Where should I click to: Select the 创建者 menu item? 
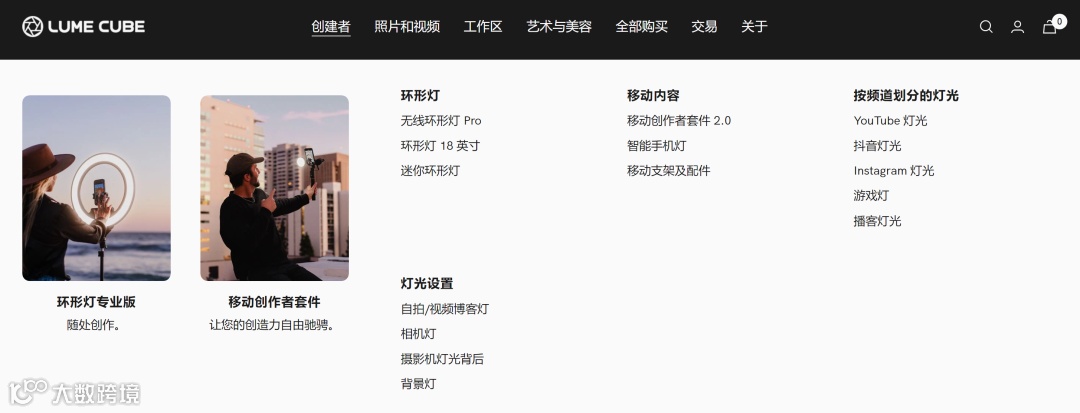tap(331, 27)
